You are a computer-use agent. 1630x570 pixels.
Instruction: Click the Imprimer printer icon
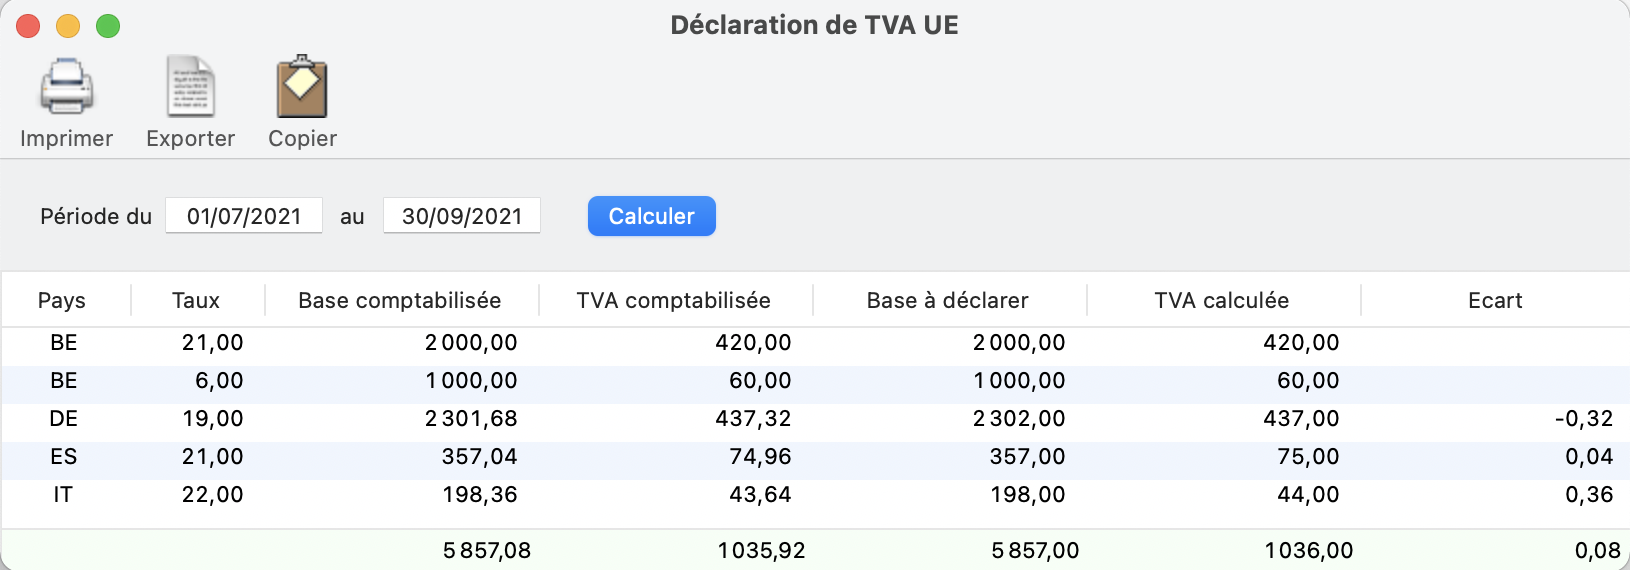(x=66, y=87)
